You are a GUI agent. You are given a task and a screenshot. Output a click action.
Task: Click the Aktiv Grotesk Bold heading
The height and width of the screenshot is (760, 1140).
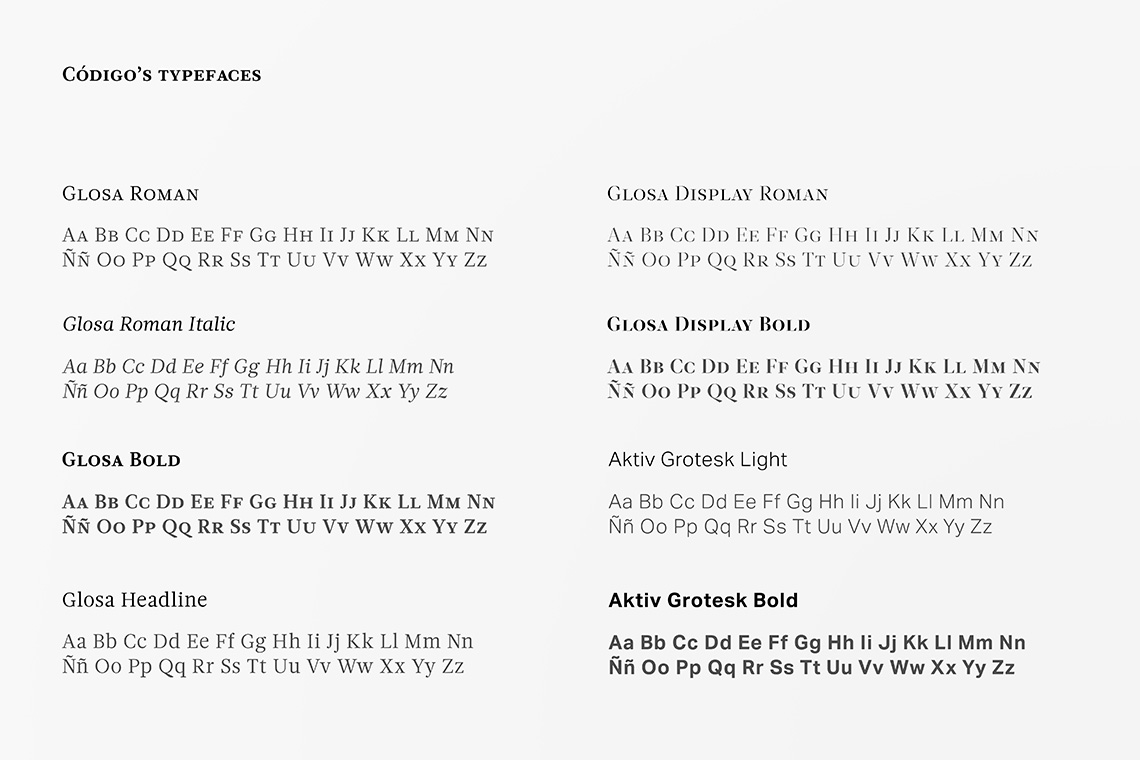703,600
